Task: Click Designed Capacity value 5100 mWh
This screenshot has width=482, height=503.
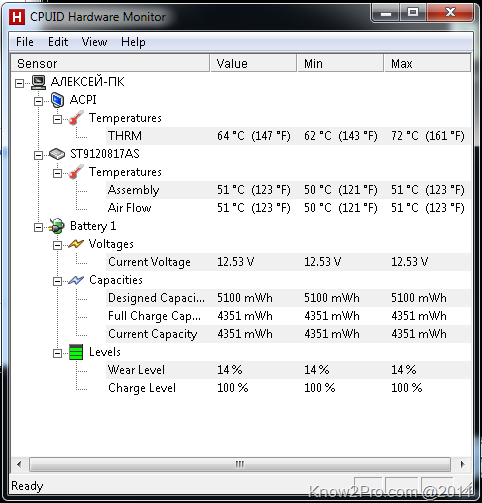Action: (x=245, y=298)
